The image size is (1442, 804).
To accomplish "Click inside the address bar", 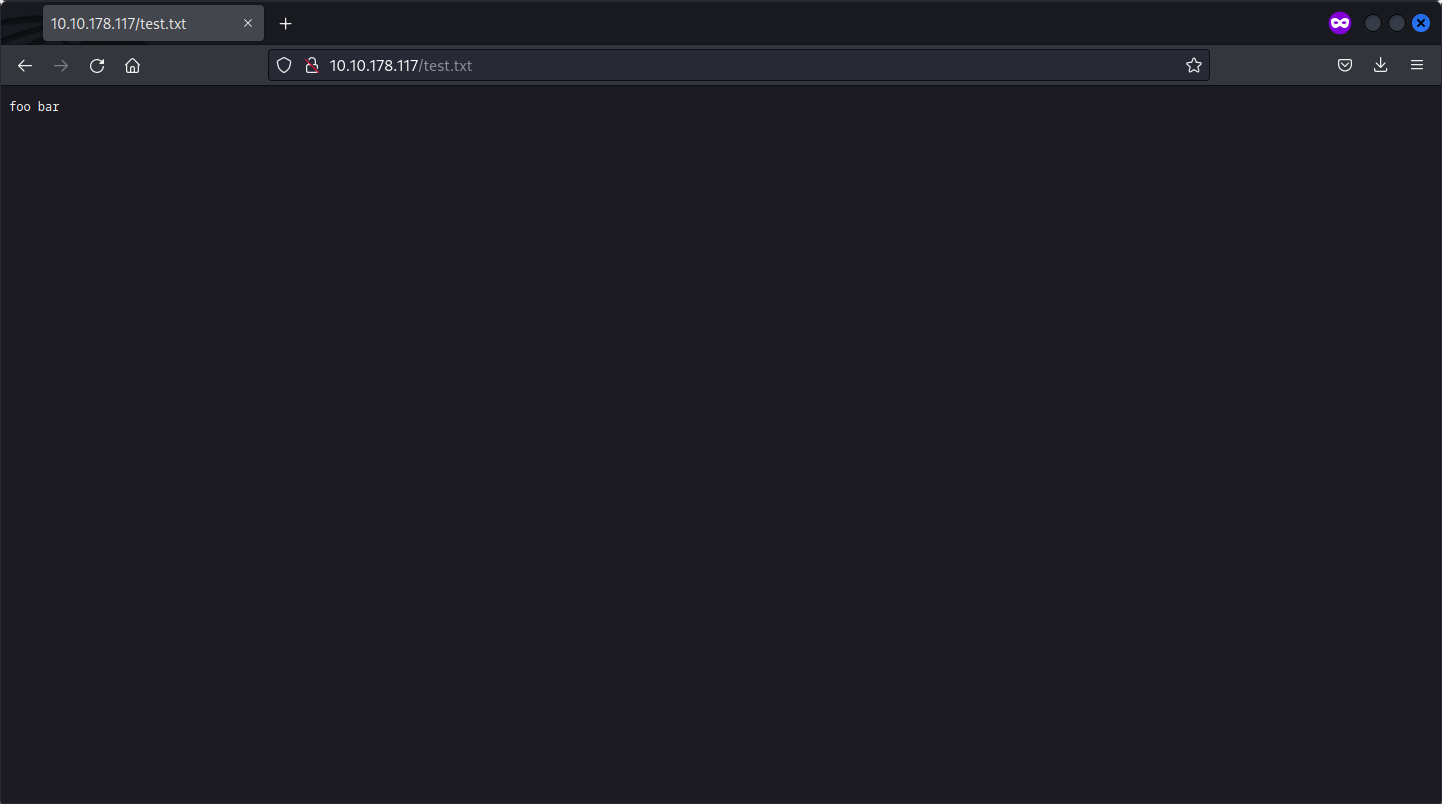I will pyautogui.click(x=700, y=65).
